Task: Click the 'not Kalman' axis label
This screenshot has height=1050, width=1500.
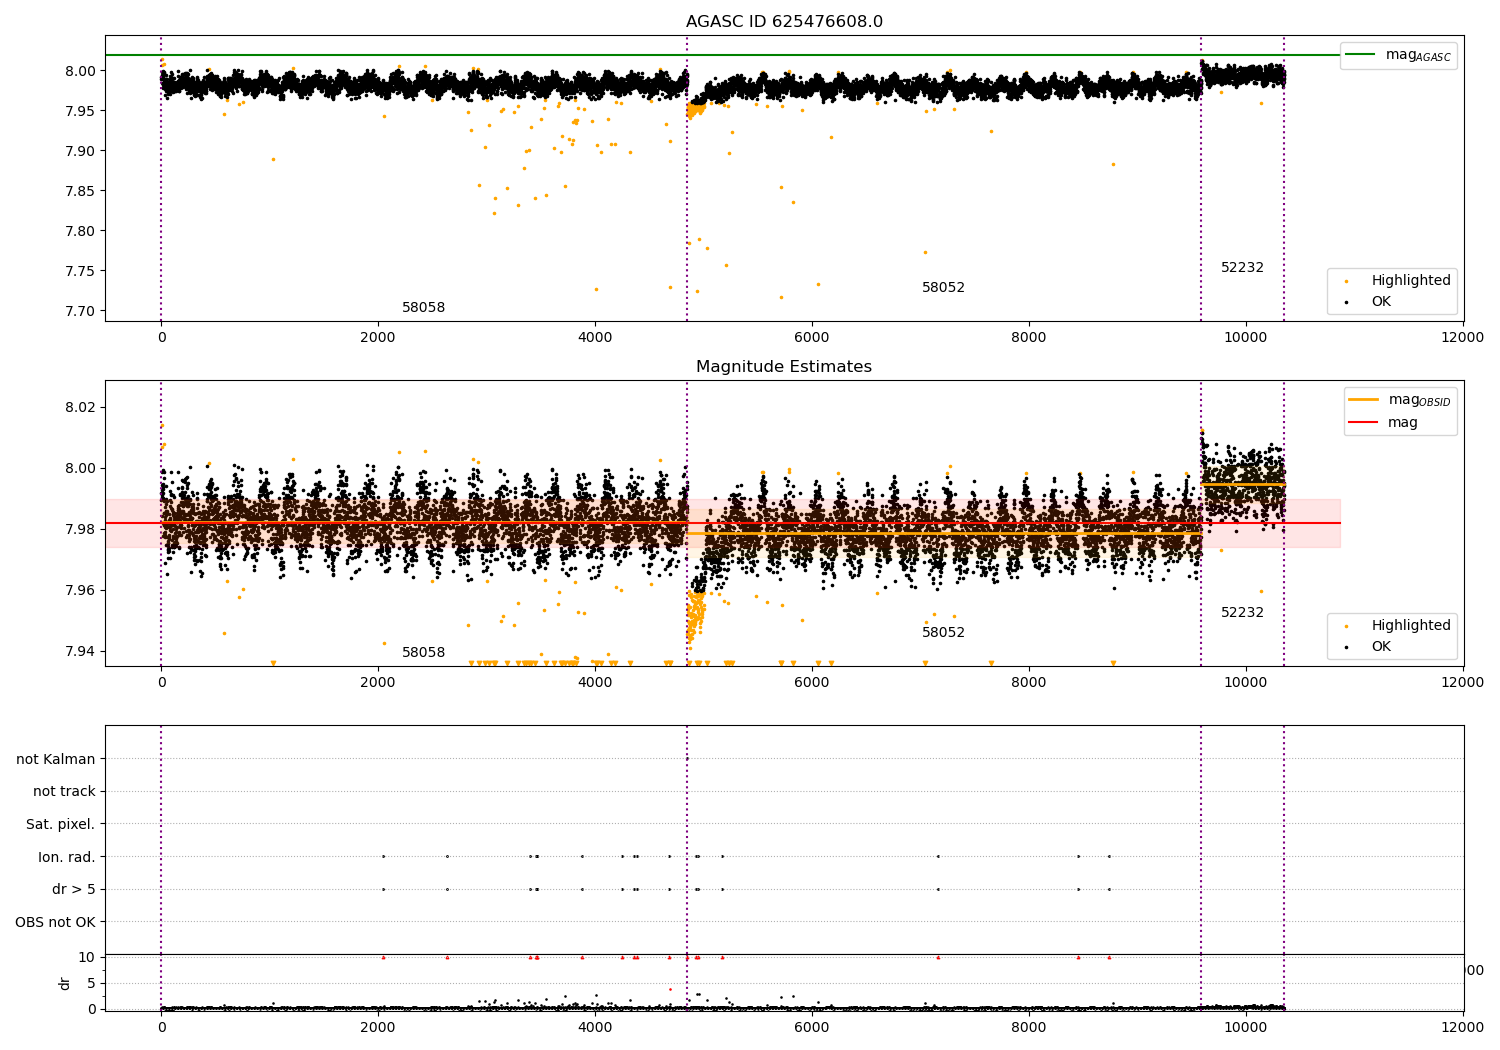Action: 56,759
